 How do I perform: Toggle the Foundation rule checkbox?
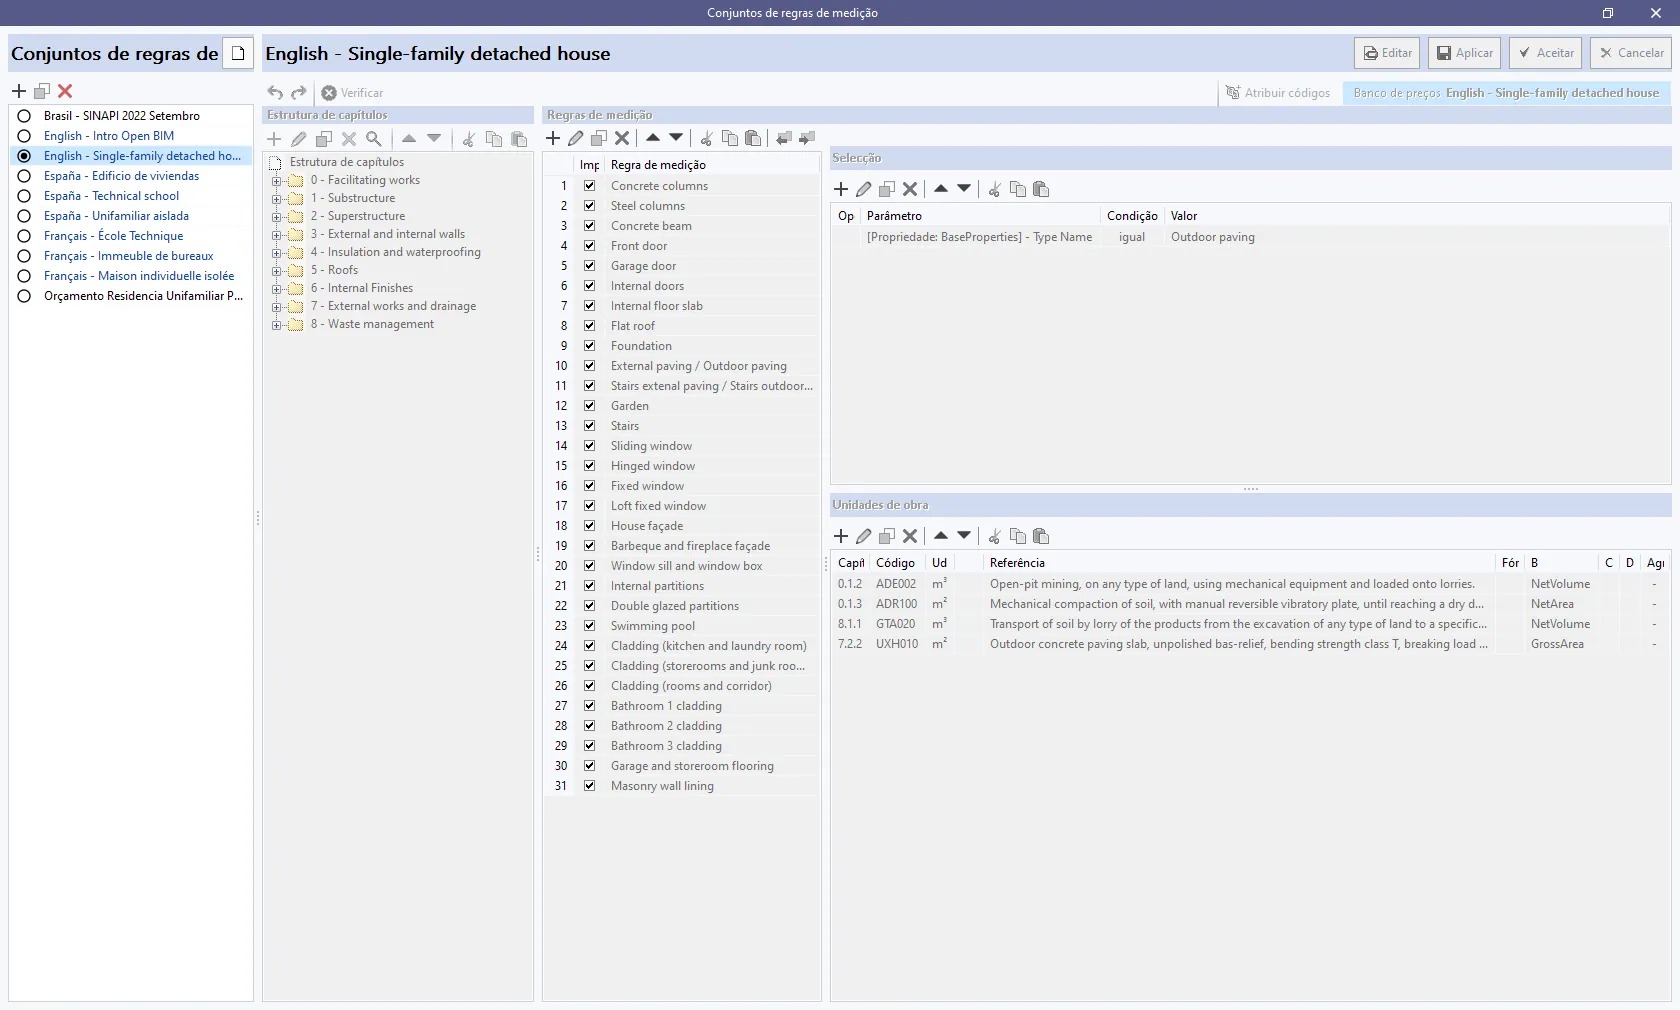tap(590, 346)
